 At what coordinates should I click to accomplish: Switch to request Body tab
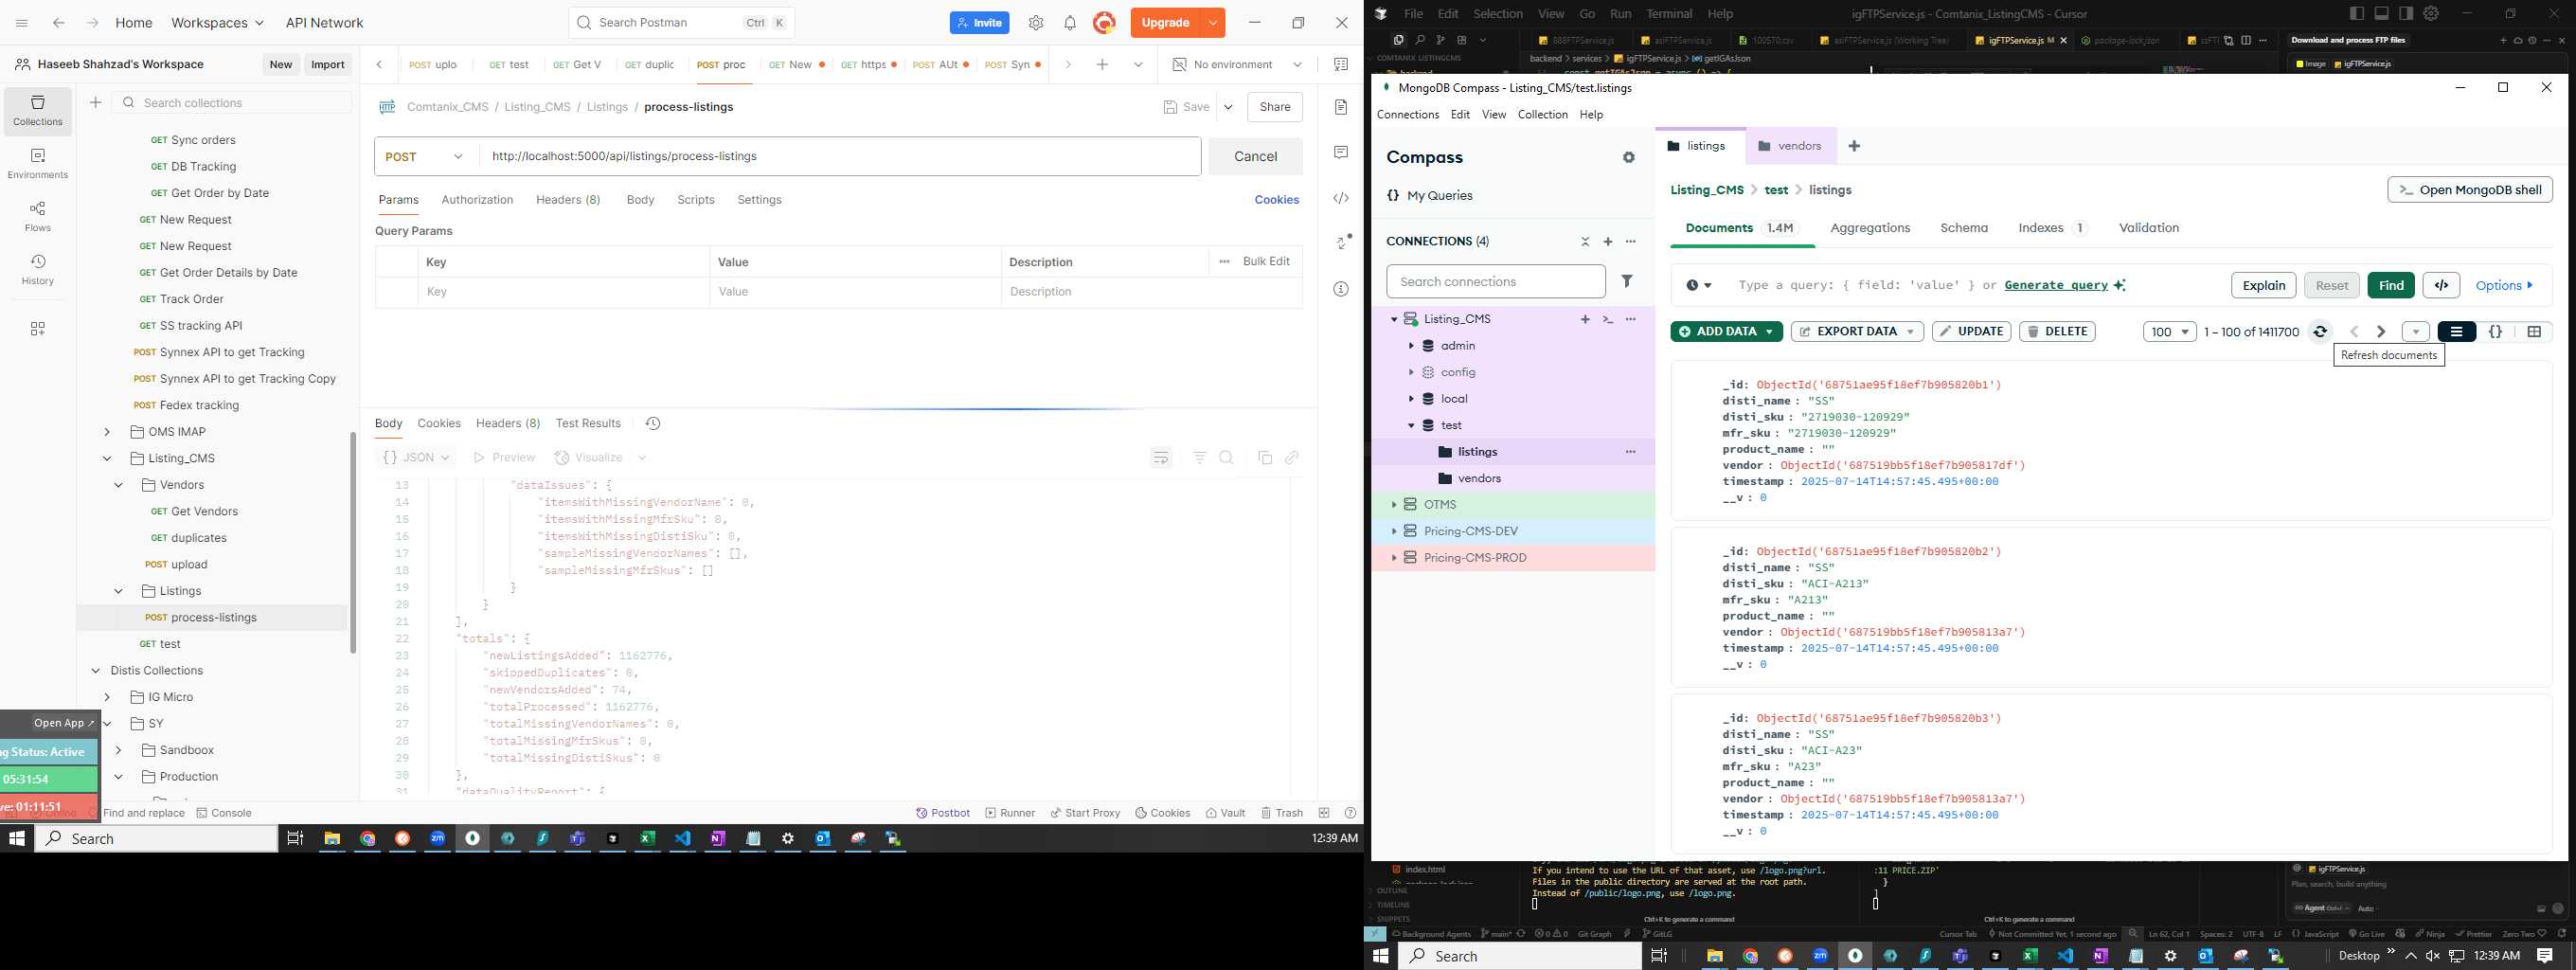tap(640, 200)
